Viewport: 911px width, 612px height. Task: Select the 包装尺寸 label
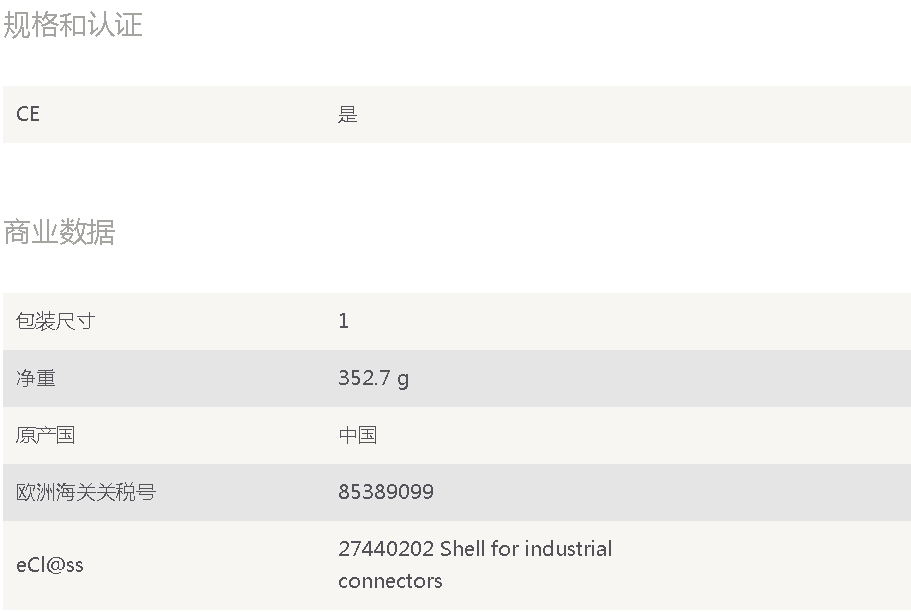(x=55, y=321)
